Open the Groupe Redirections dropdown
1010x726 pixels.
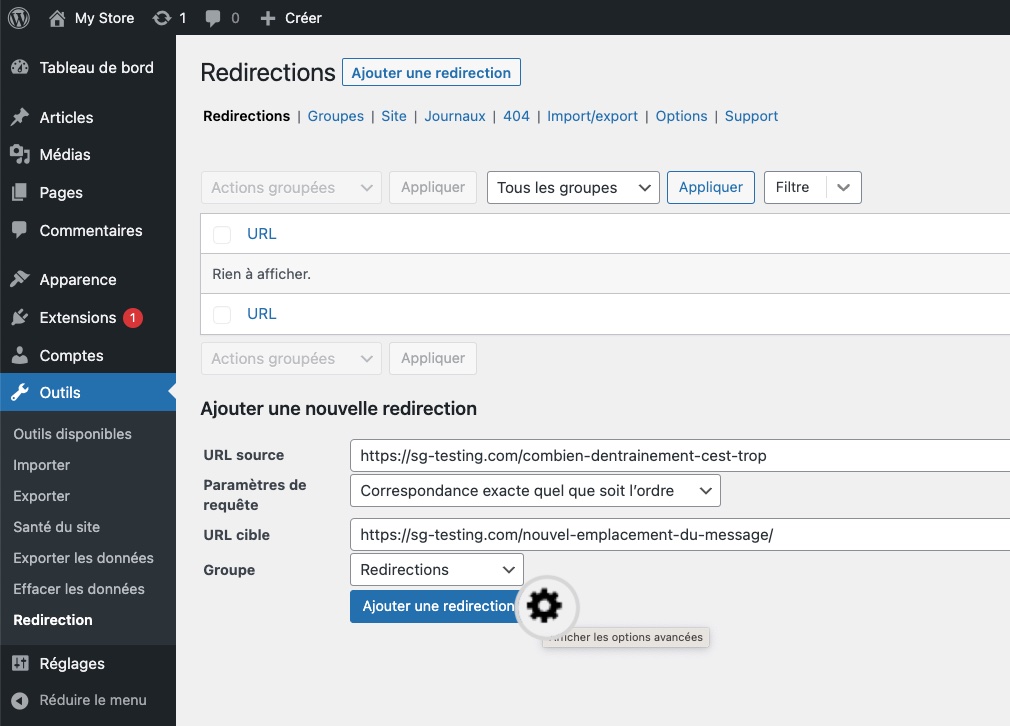437,569
